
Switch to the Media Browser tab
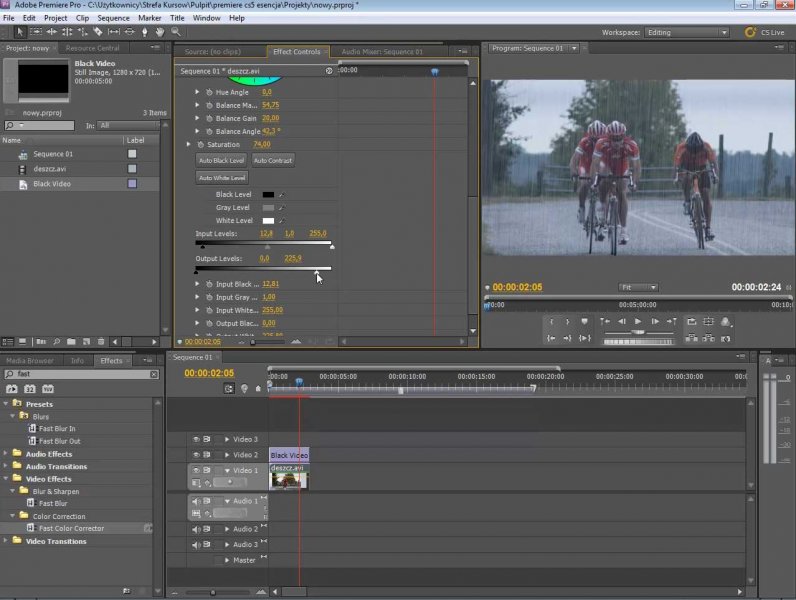[x=30, y=360]
